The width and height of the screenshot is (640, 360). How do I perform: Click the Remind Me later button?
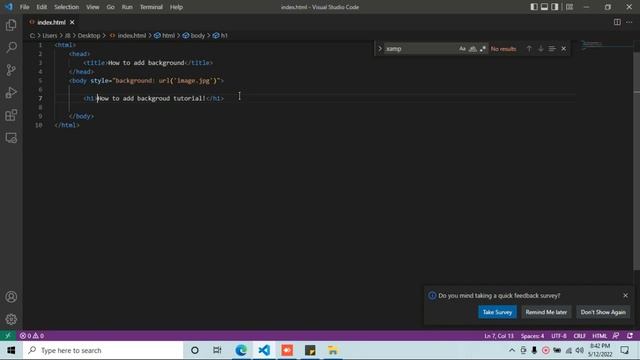(x=546, y=312)
